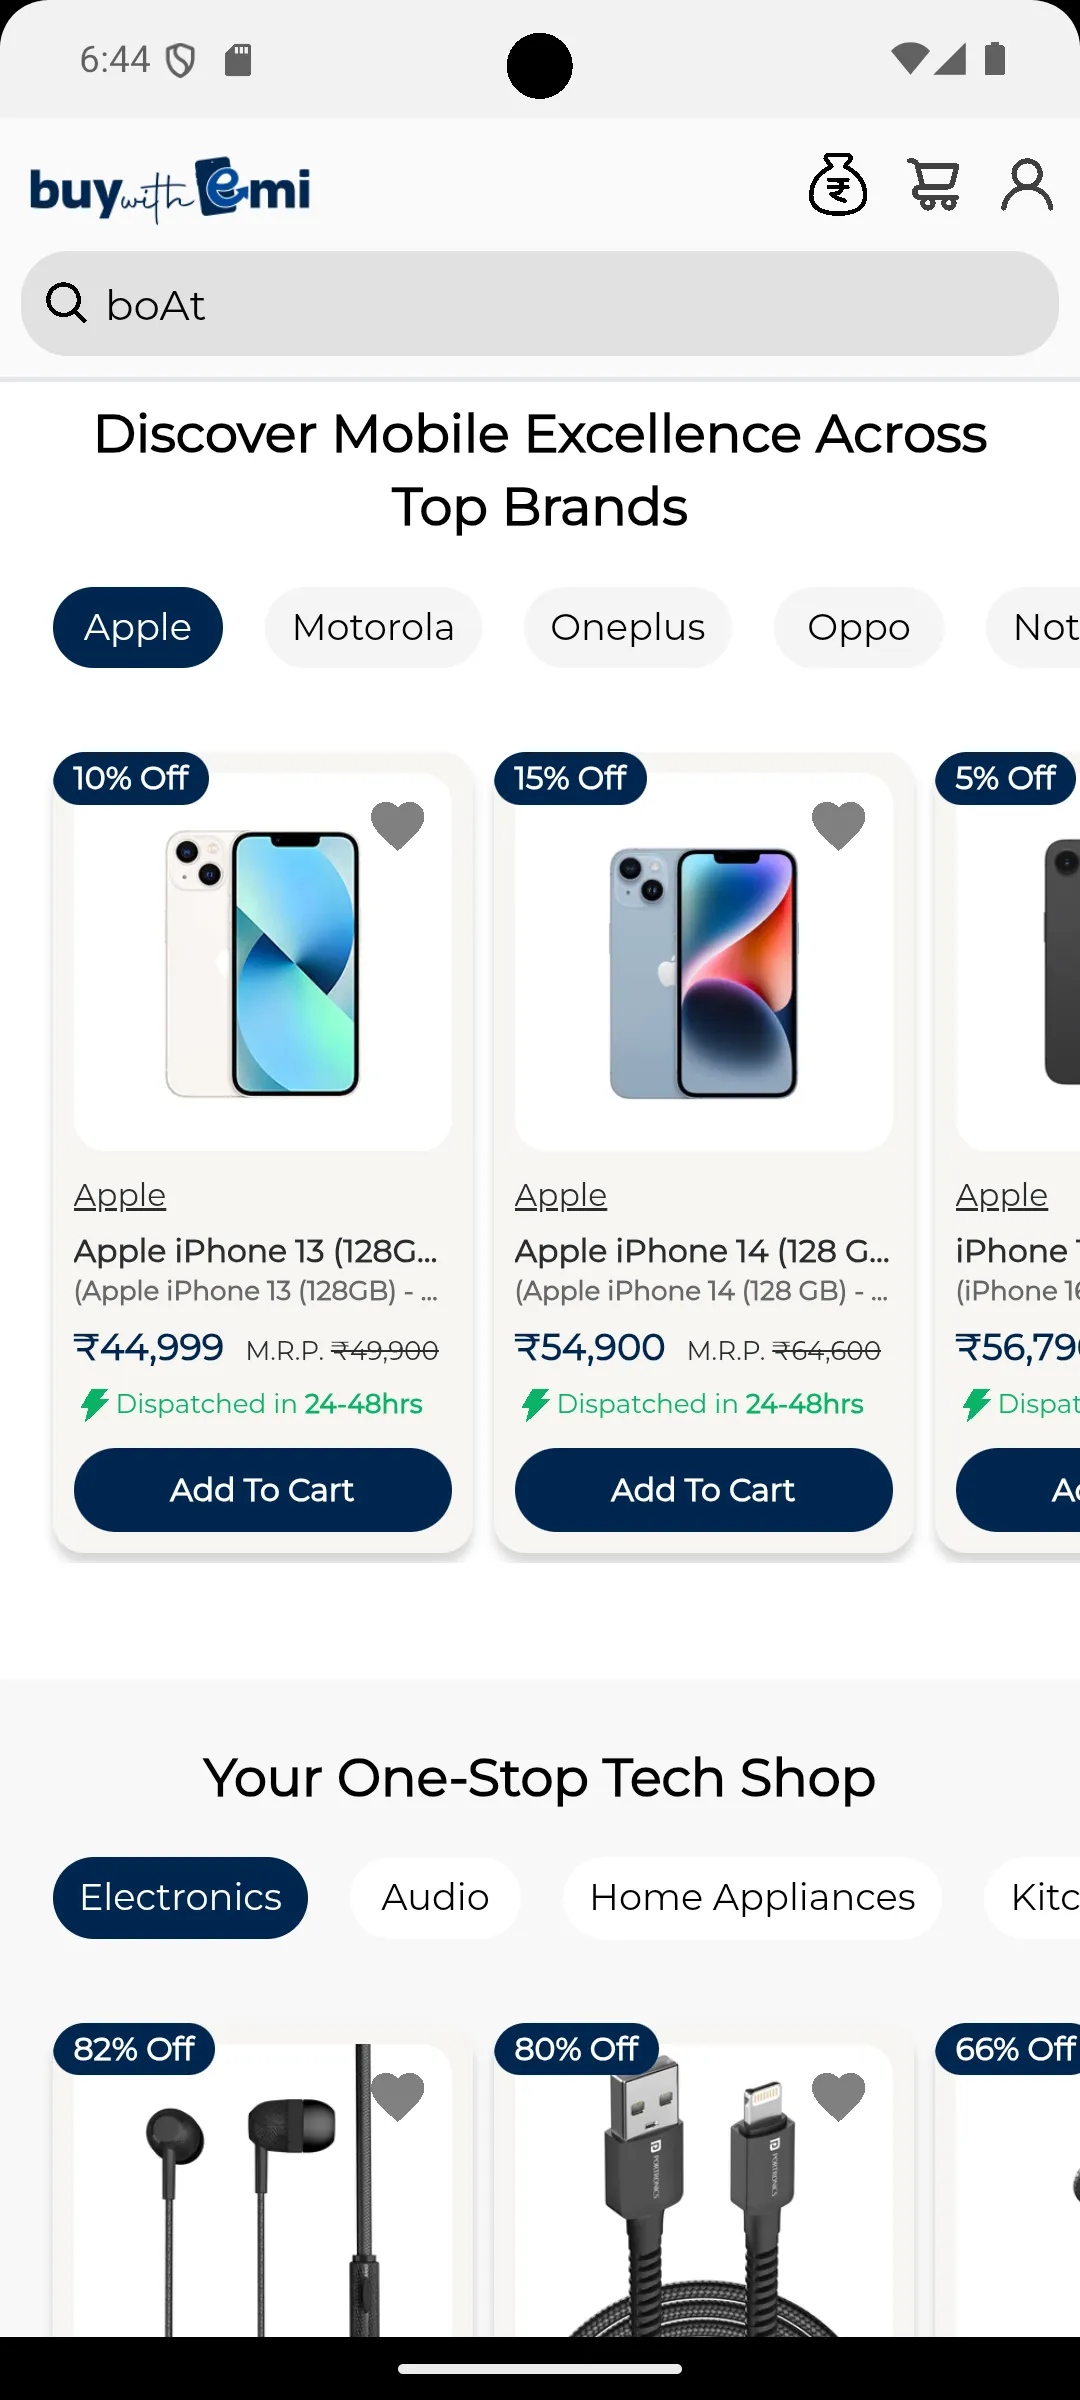Add the Apple iPhone 13 to cart

pyautogui.click(x=262, y=1489)
